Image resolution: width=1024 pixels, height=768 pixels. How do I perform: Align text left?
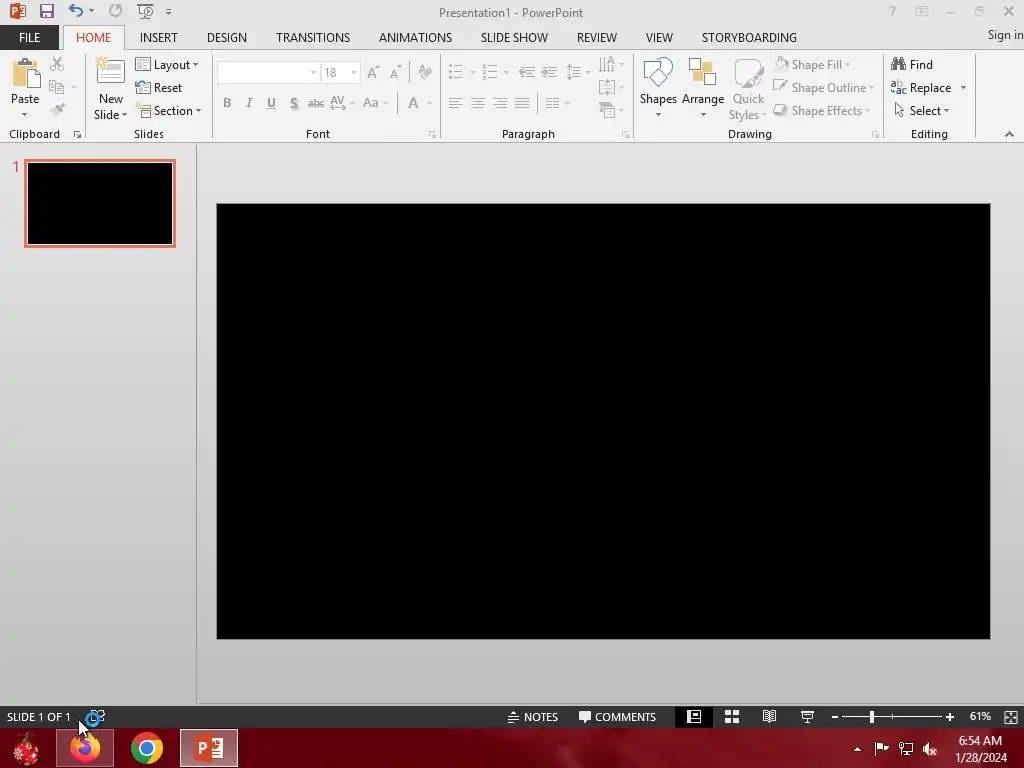click(x=456, y=103)
